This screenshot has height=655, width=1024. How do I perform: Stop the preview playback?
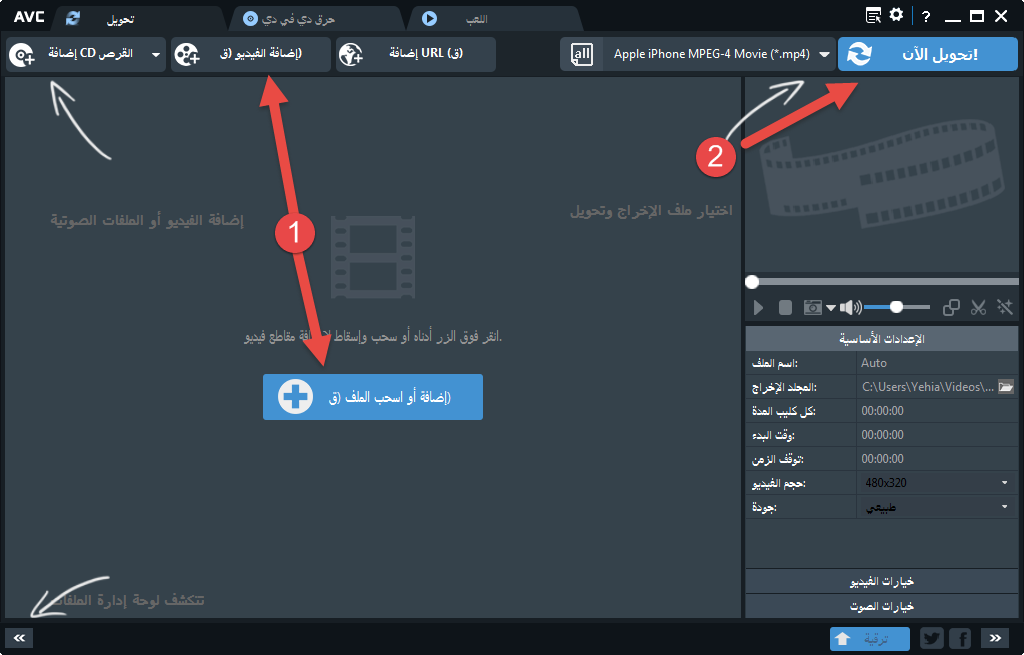[x=786, y=308]
